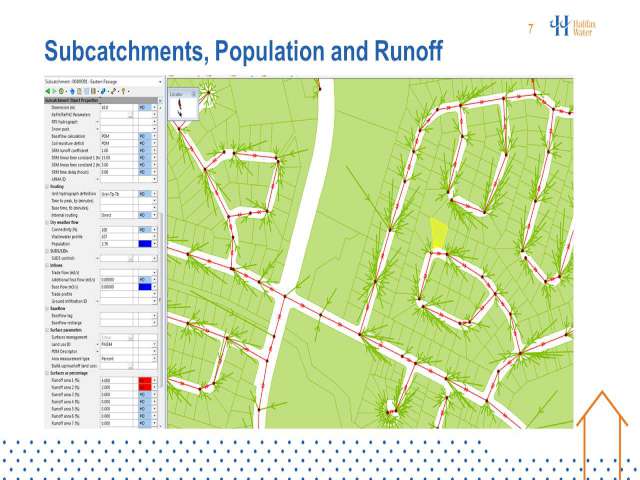This screenshot has width=640, height=480.
Task: Click the ellipsis button in SUDS controls row
Action: 131,258
